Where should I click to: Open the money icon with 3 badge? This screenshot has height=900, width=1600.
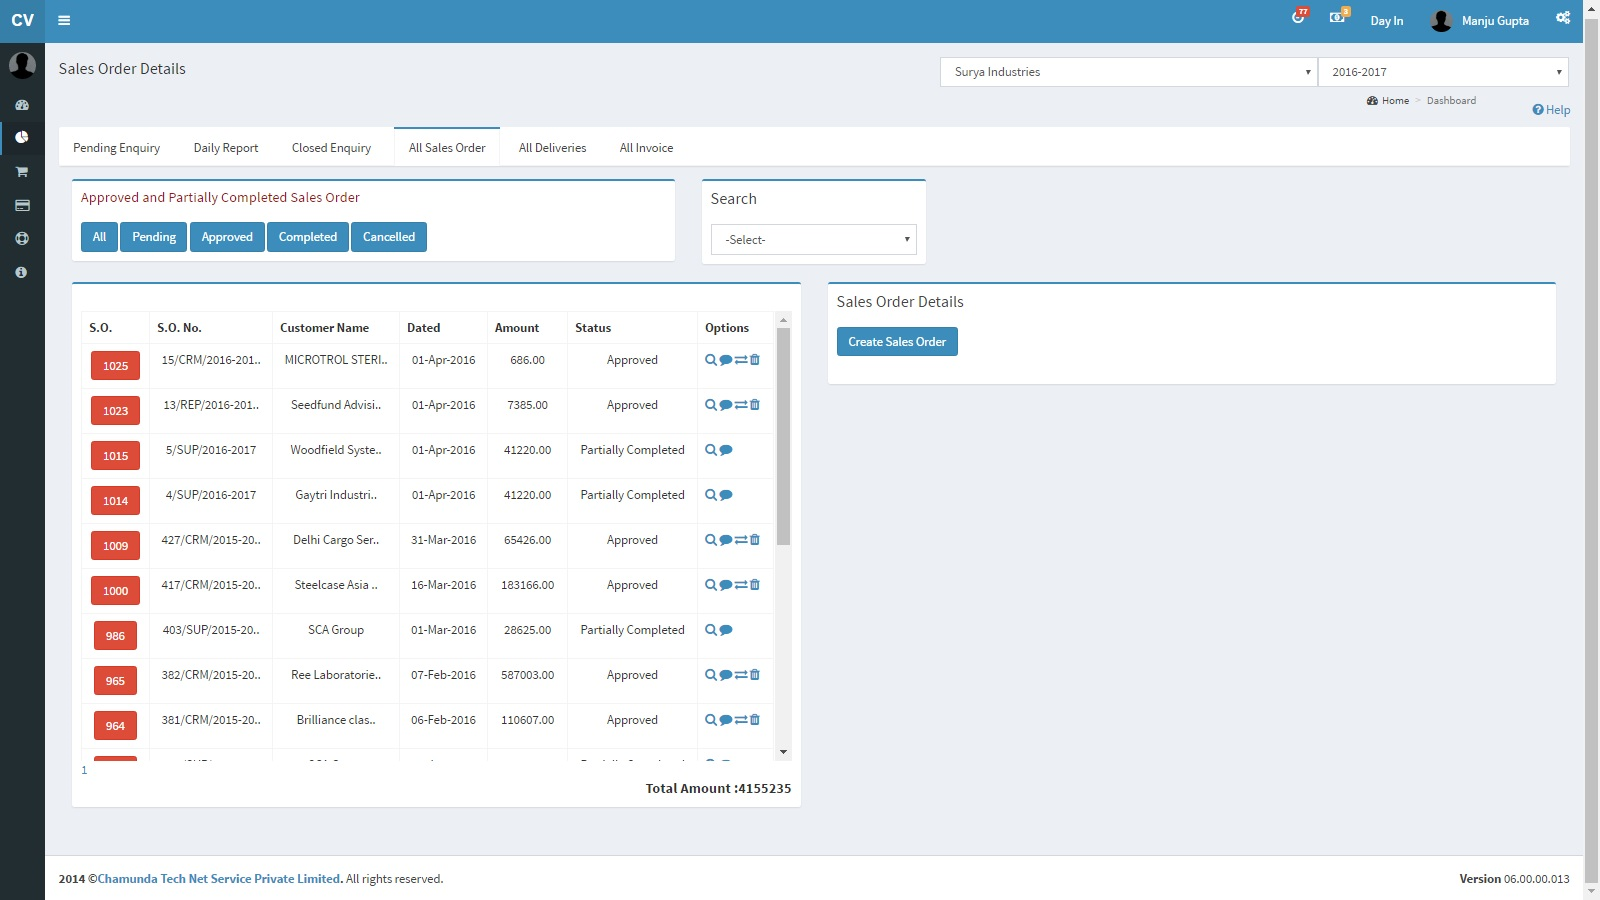pos(1338,17)
